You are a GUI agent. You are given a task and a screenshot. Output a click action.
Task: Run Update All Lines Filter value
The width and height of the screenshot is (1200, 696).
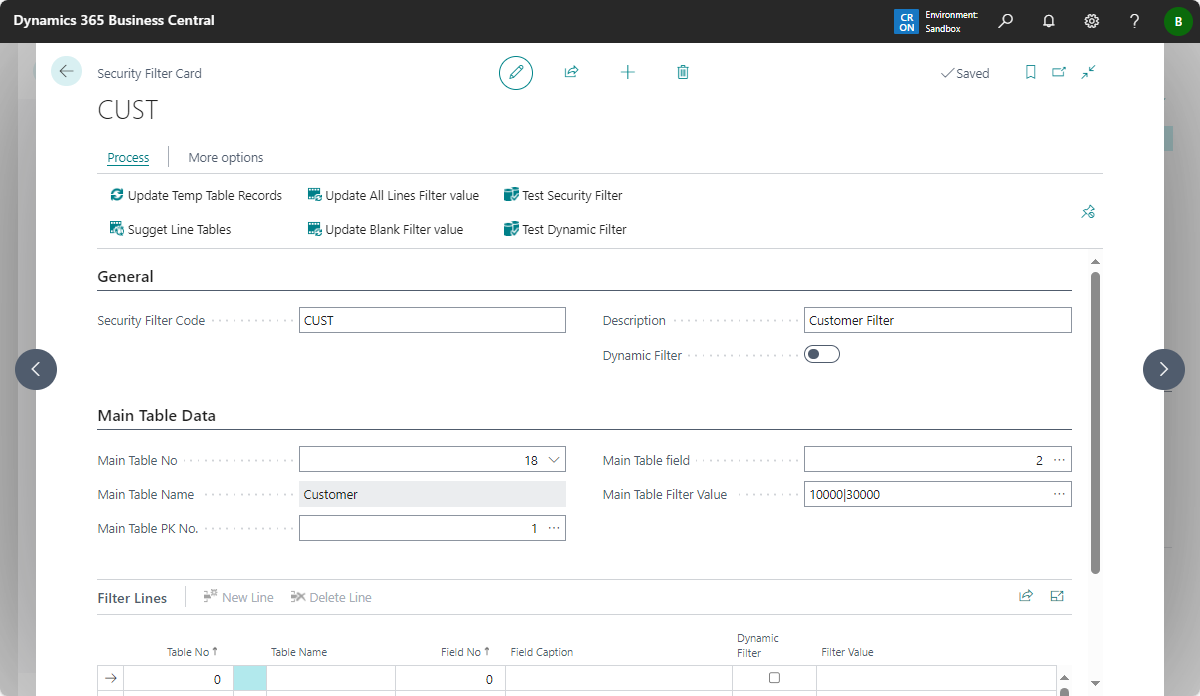pos(393,195)
